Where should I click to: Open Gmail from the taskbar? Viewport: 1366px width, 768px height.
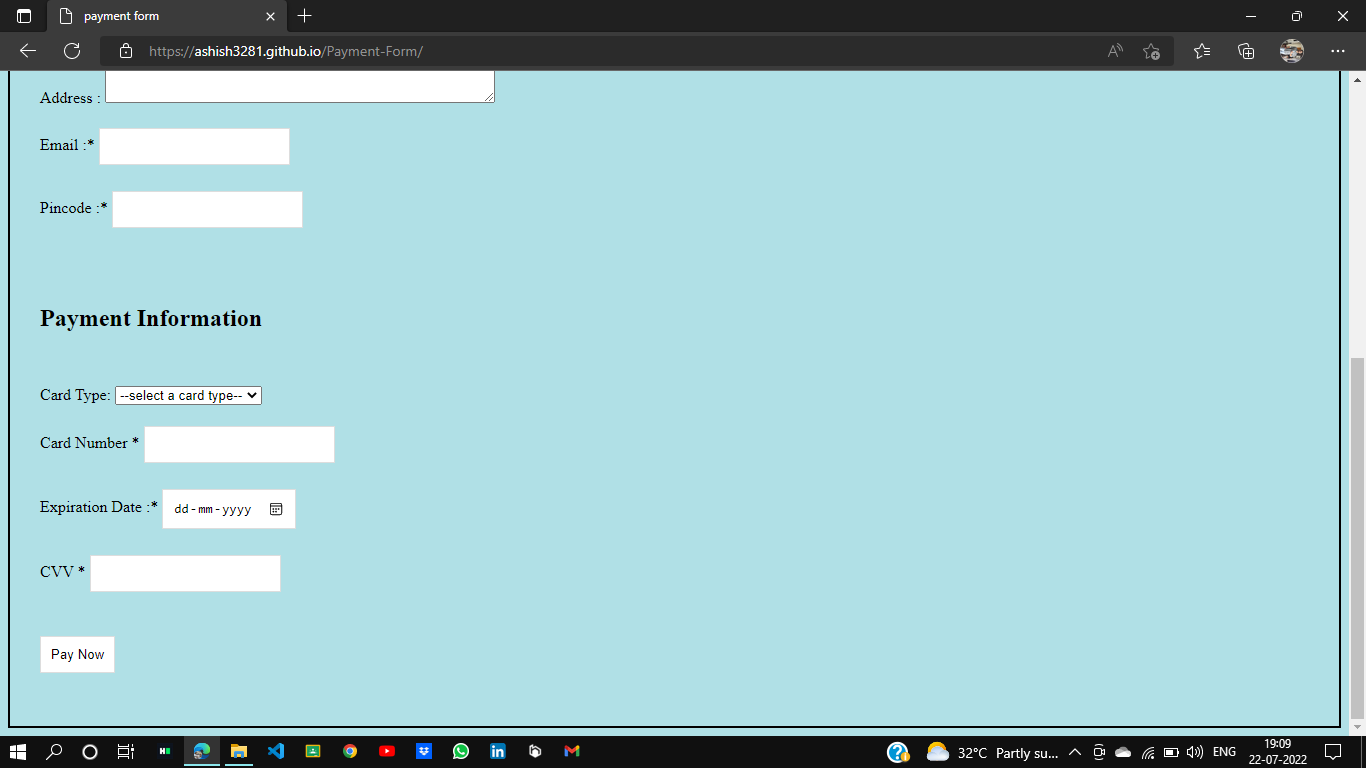tap(572, 751)
